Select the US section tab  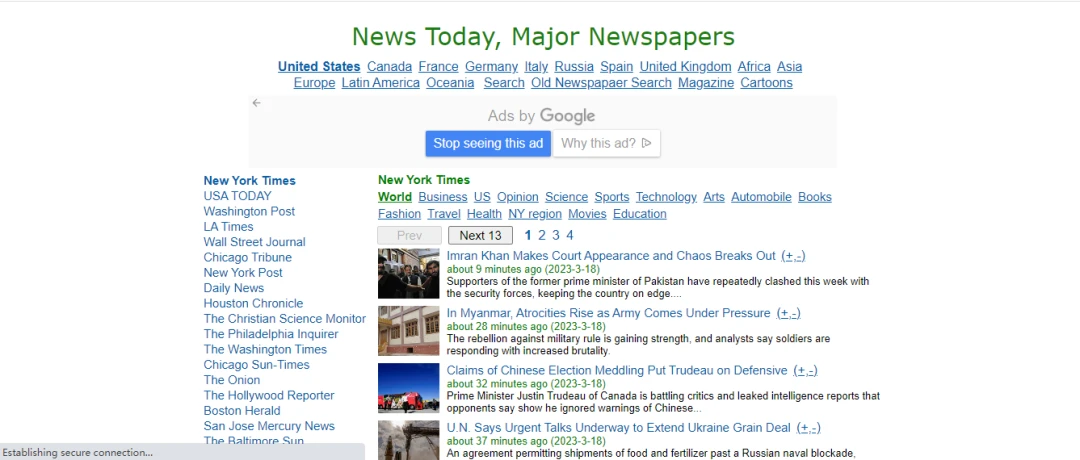(x=482, y=197)
